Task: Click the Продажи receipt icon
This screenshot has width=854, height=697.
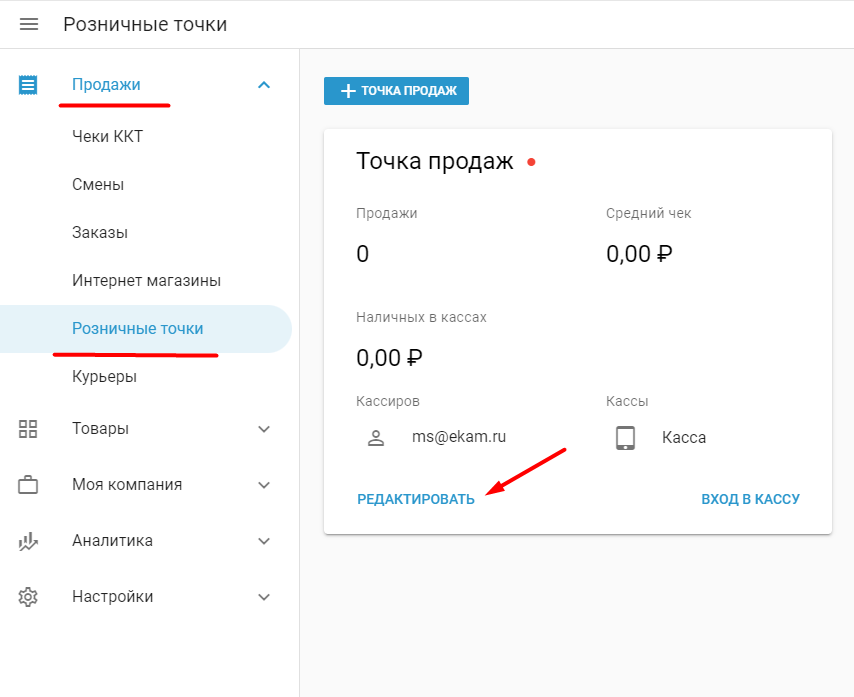Action: (x=28, y=85)
